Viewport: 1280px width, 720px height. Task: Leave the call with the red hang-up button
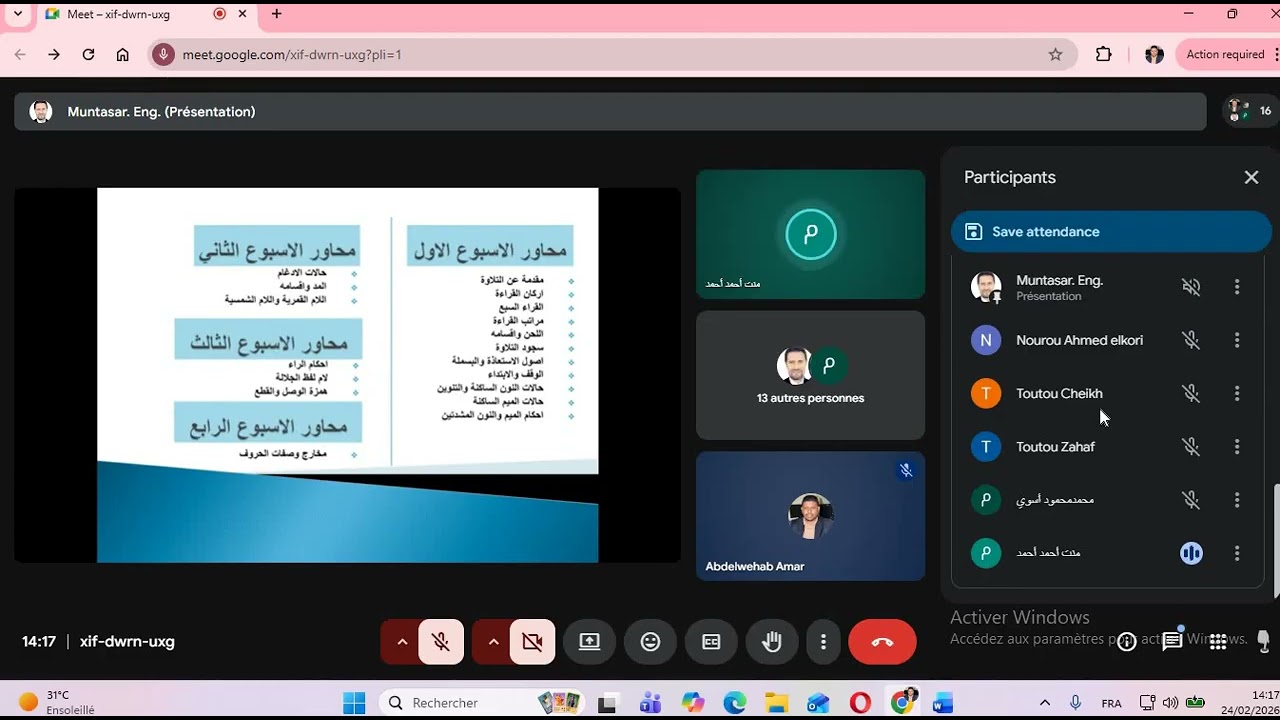[x=882, y=642]
